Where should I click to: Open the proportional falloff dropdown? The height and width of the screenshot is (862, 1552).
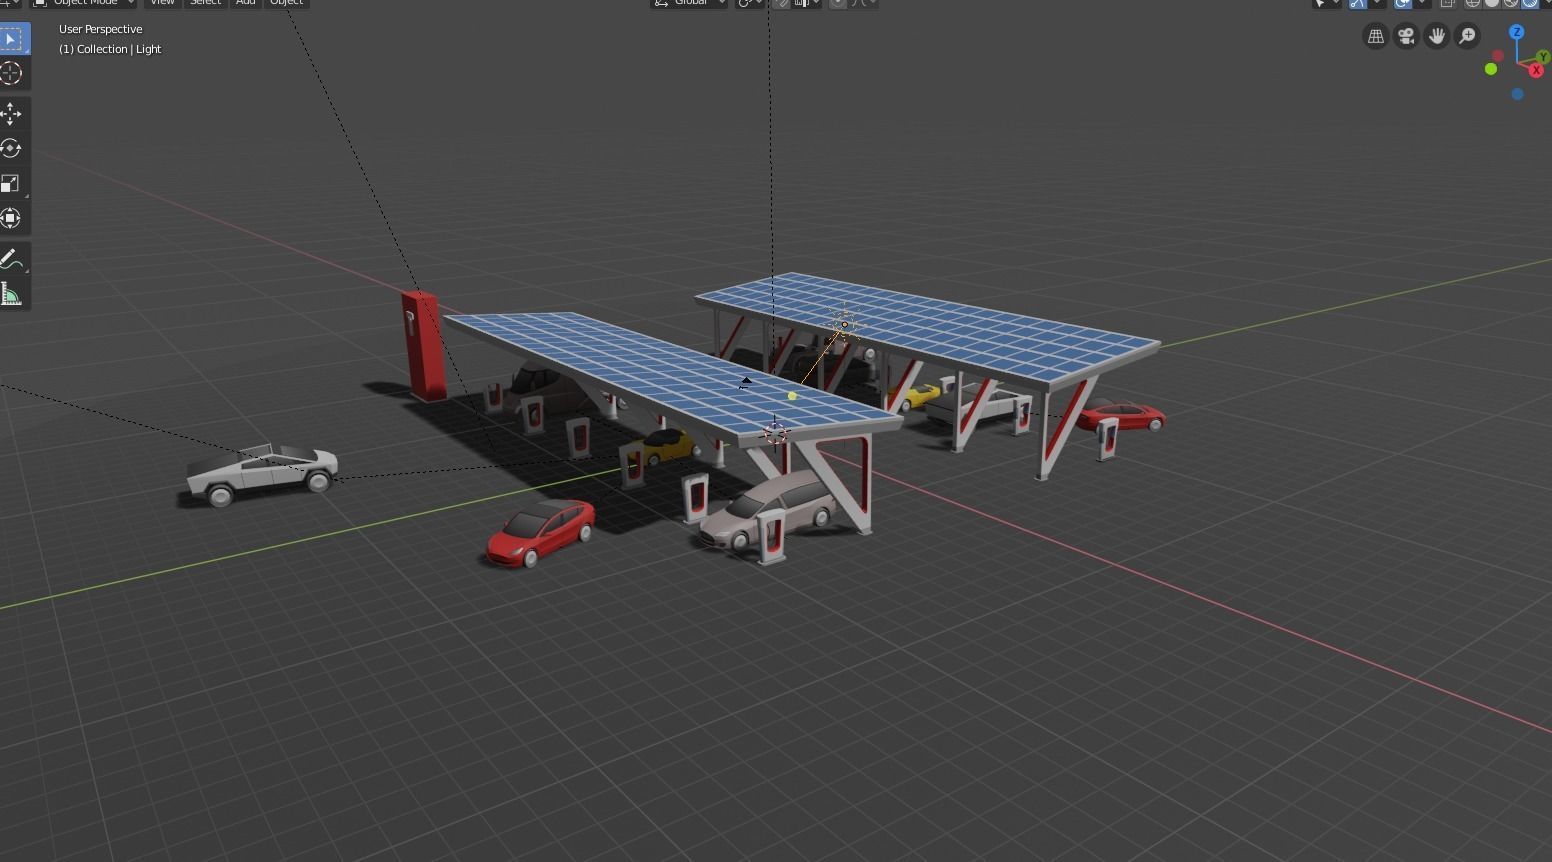click(x=865, y=3)
